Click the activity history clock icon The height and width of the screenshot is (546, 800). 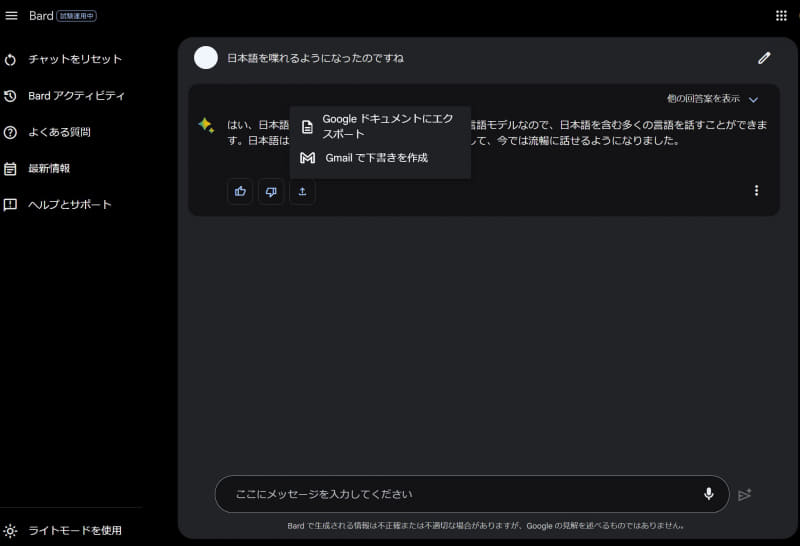(x=10, y=96)
